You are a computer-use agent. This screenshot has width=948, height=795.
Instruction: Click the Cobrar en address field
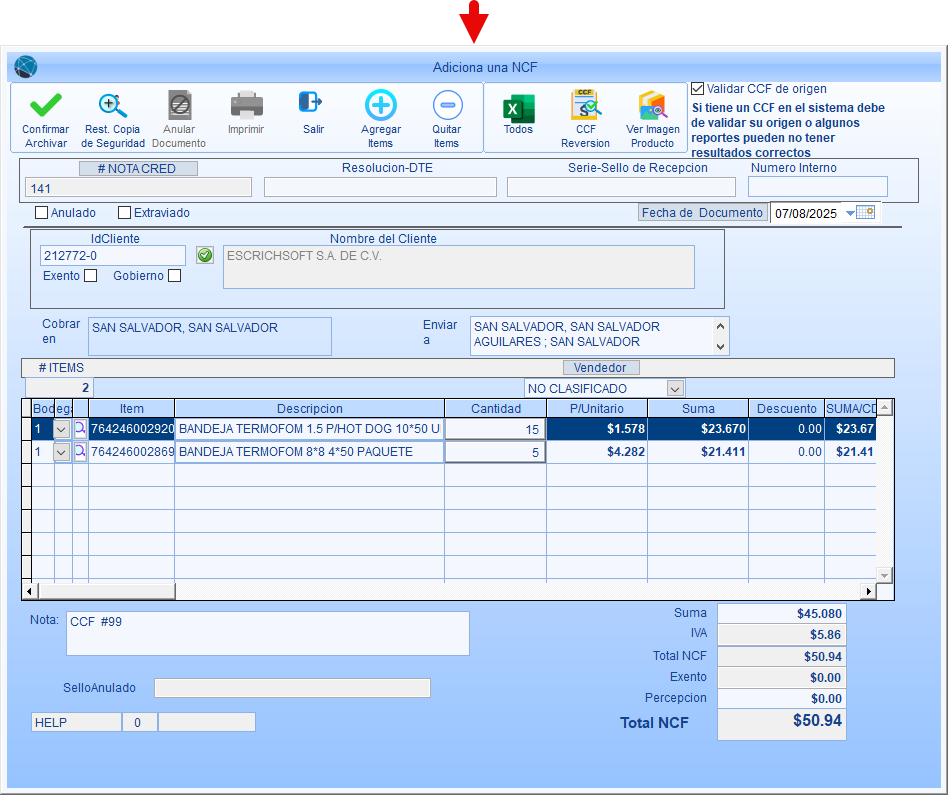pyautogui.click(x=210, y=336)
